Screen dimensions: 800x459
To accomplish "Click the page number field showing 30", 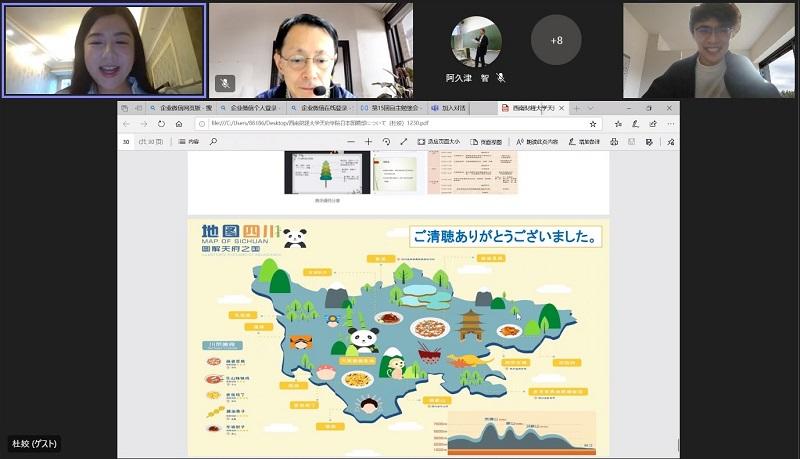I will [x=127, y=142].
